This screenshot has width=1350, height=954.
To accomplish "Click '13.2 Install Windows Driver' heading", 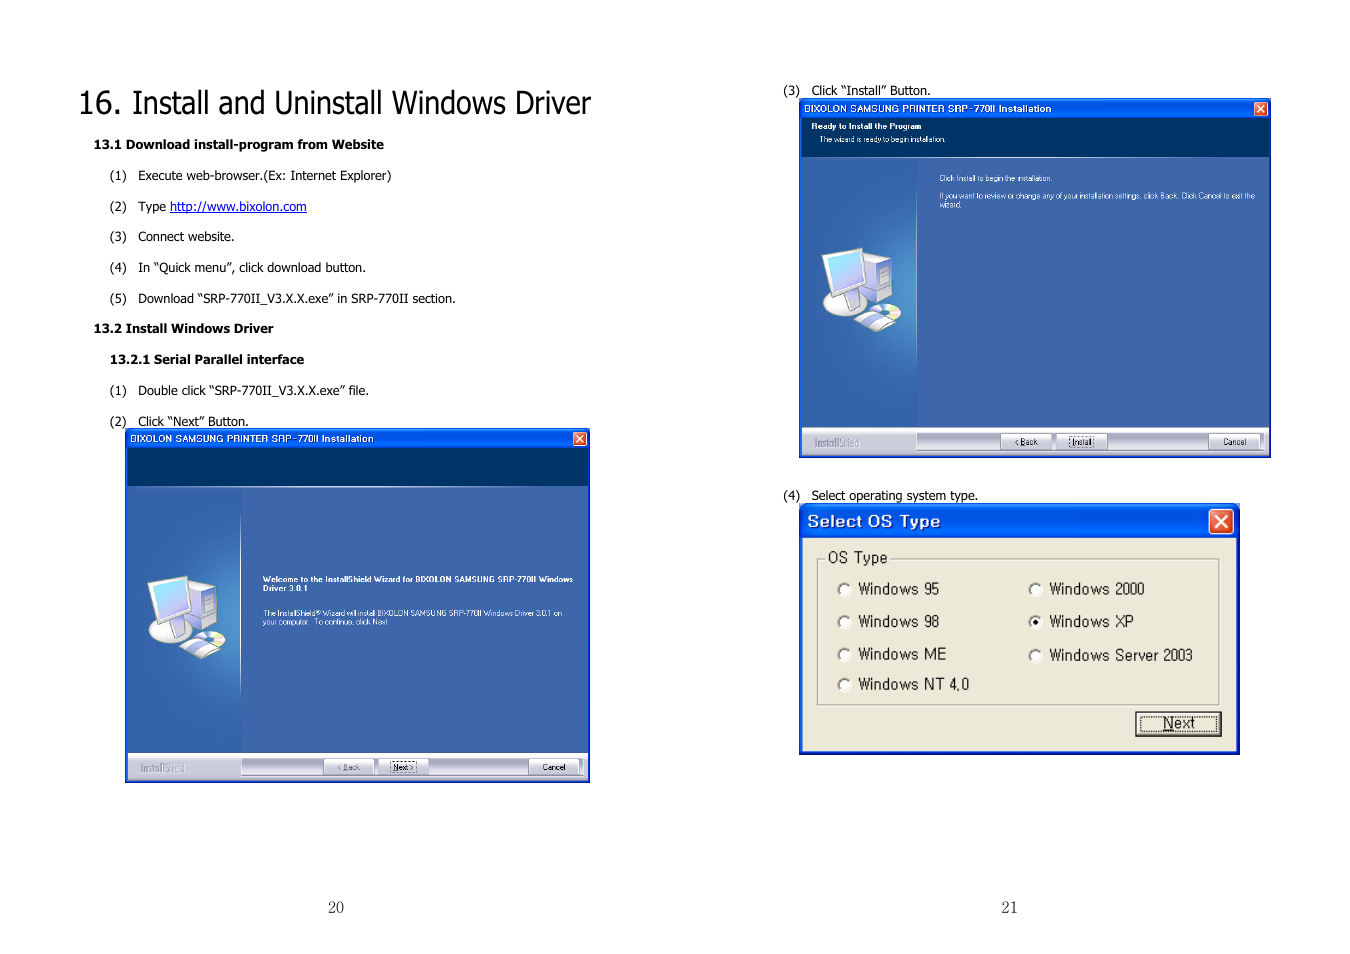I will tap(184, 329).
